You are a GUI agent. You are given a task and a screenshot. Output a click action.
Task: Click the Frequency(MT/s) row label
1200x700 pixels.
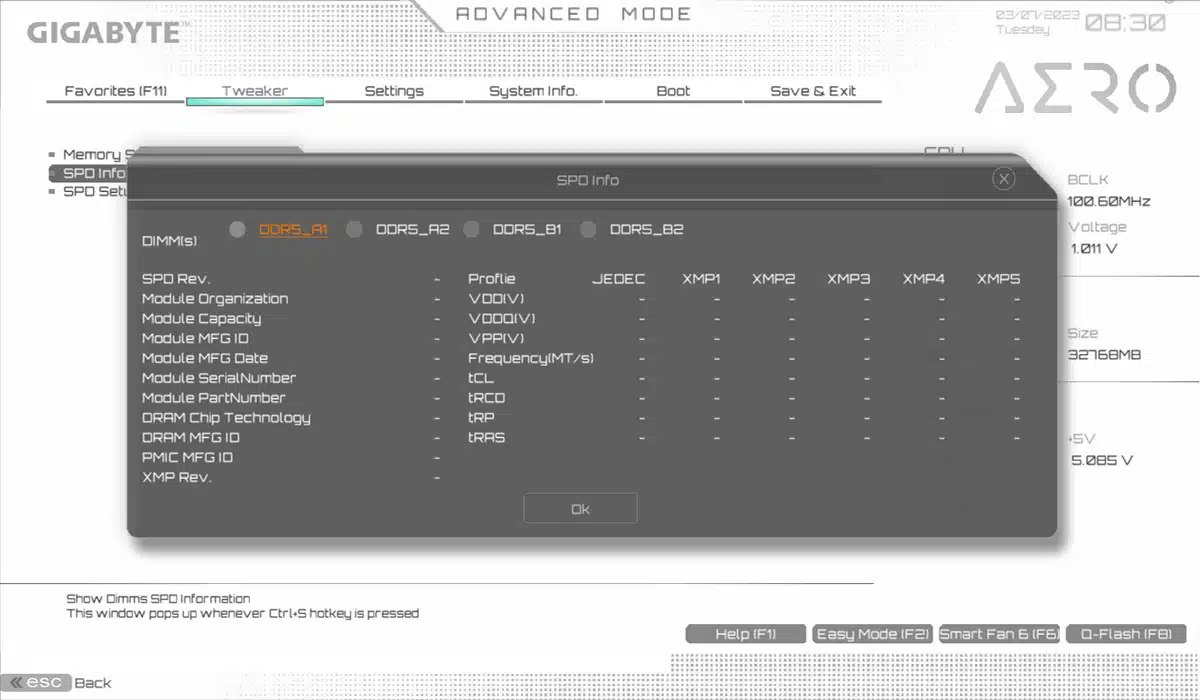531,358
